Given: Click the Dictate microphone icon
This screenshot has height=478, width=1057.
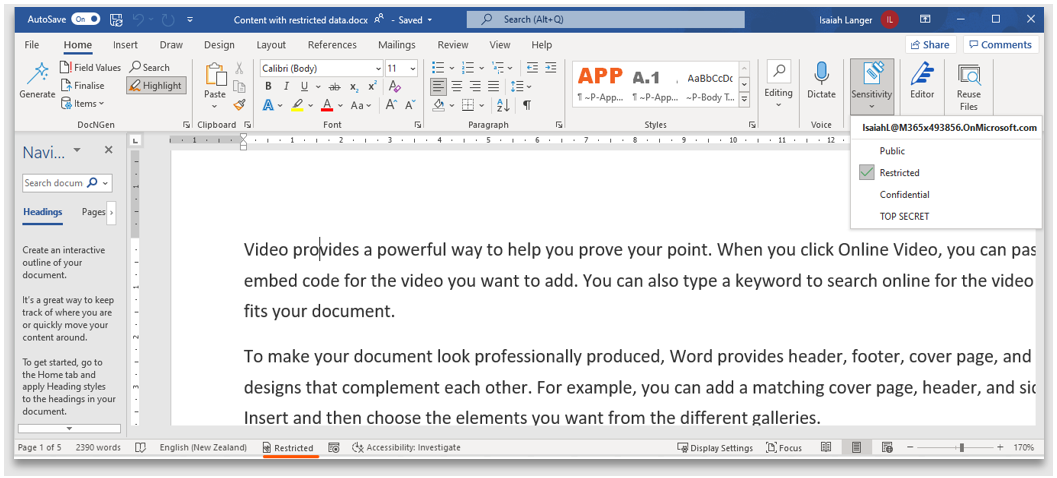Looking at the screenshot, I should click(x=821, y=73).
